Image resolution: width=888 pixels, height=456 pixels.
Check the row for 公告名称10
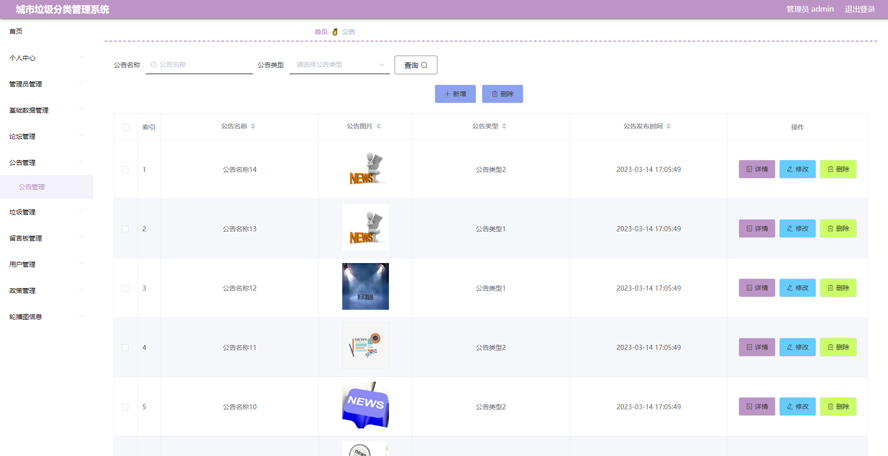126,407
